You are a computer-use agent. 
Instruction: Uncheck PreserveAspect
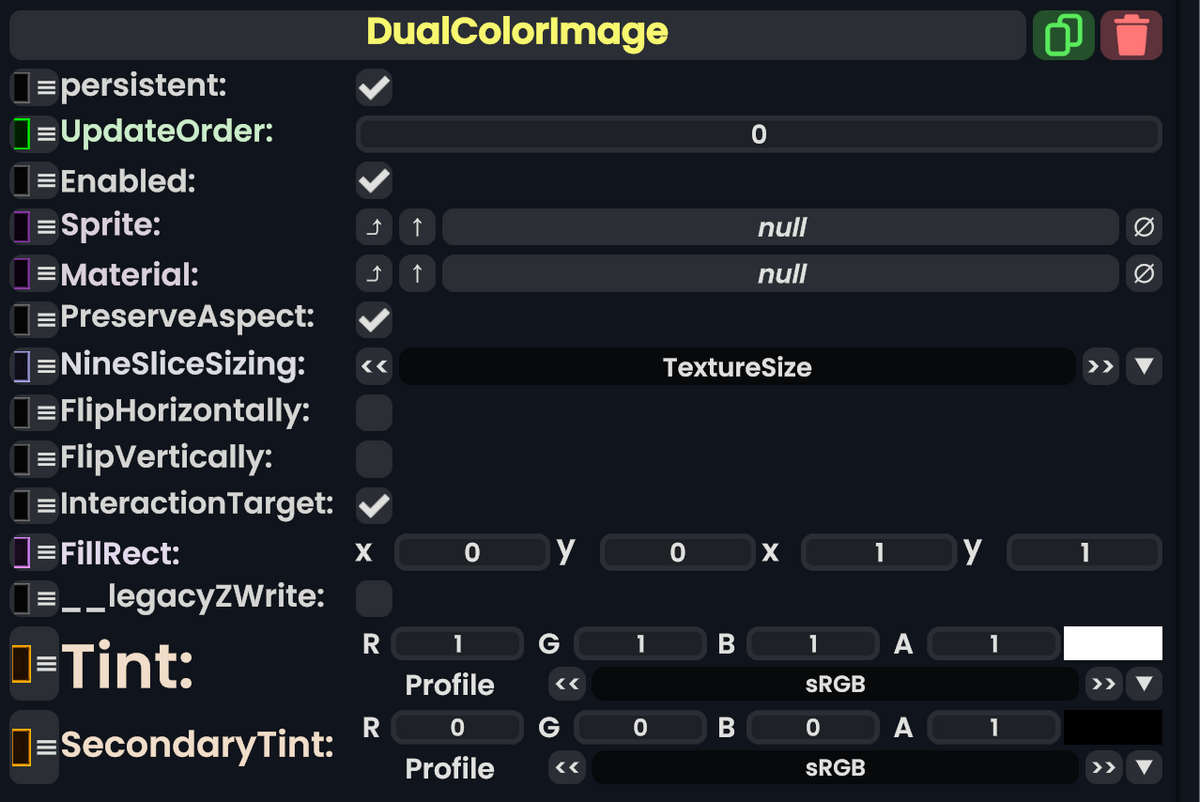point(373,319)
